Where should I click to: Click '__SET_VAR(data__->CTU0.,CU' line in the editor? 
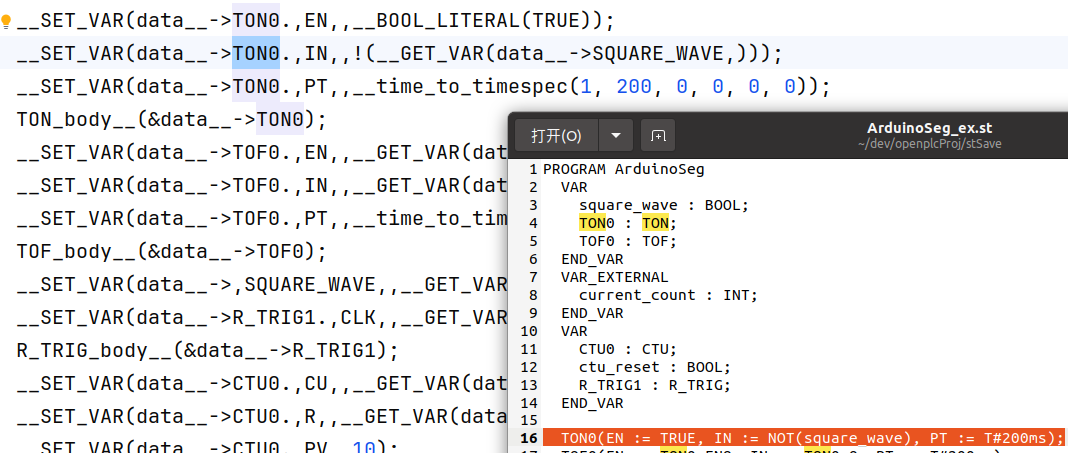(x=262, y=384)
